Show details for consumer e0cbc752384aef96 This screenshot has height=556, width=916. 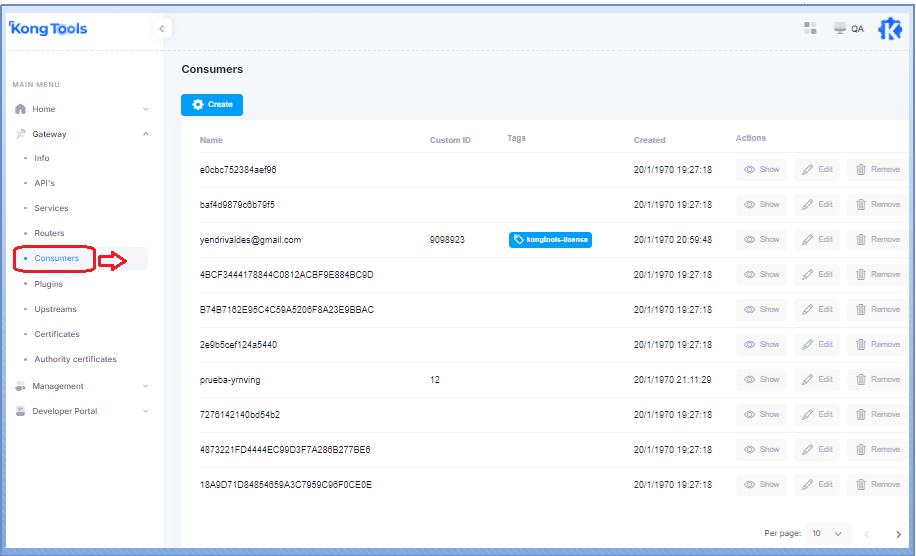tap(762, 170)
